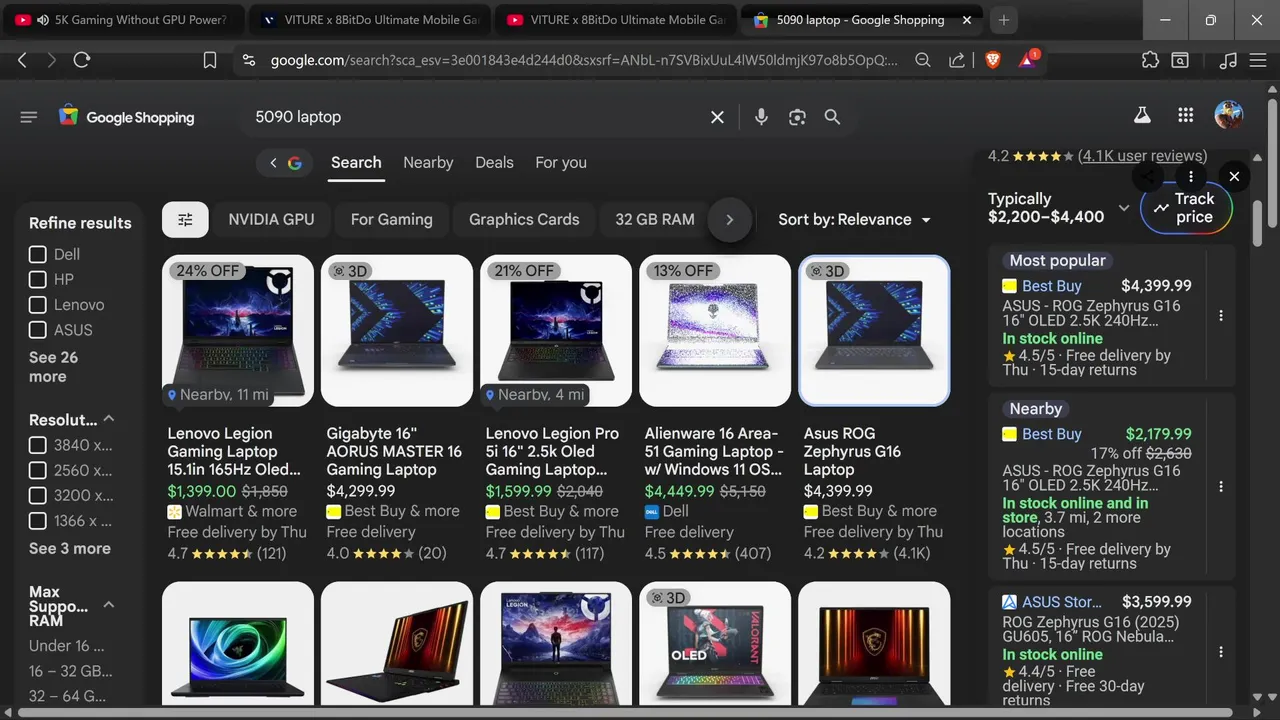
Task: Open the browser zoom magnifier icon
Action: 923,60
